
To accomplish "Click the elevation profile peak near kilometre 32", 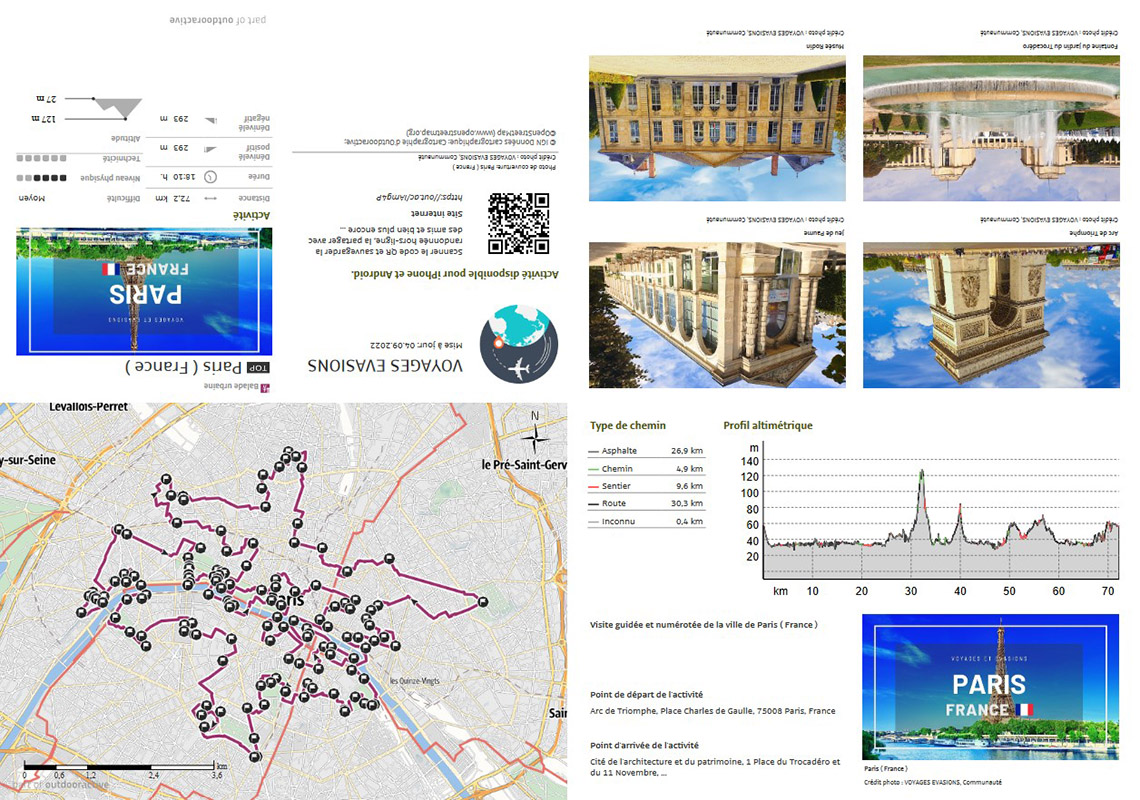I will point(922,473).
